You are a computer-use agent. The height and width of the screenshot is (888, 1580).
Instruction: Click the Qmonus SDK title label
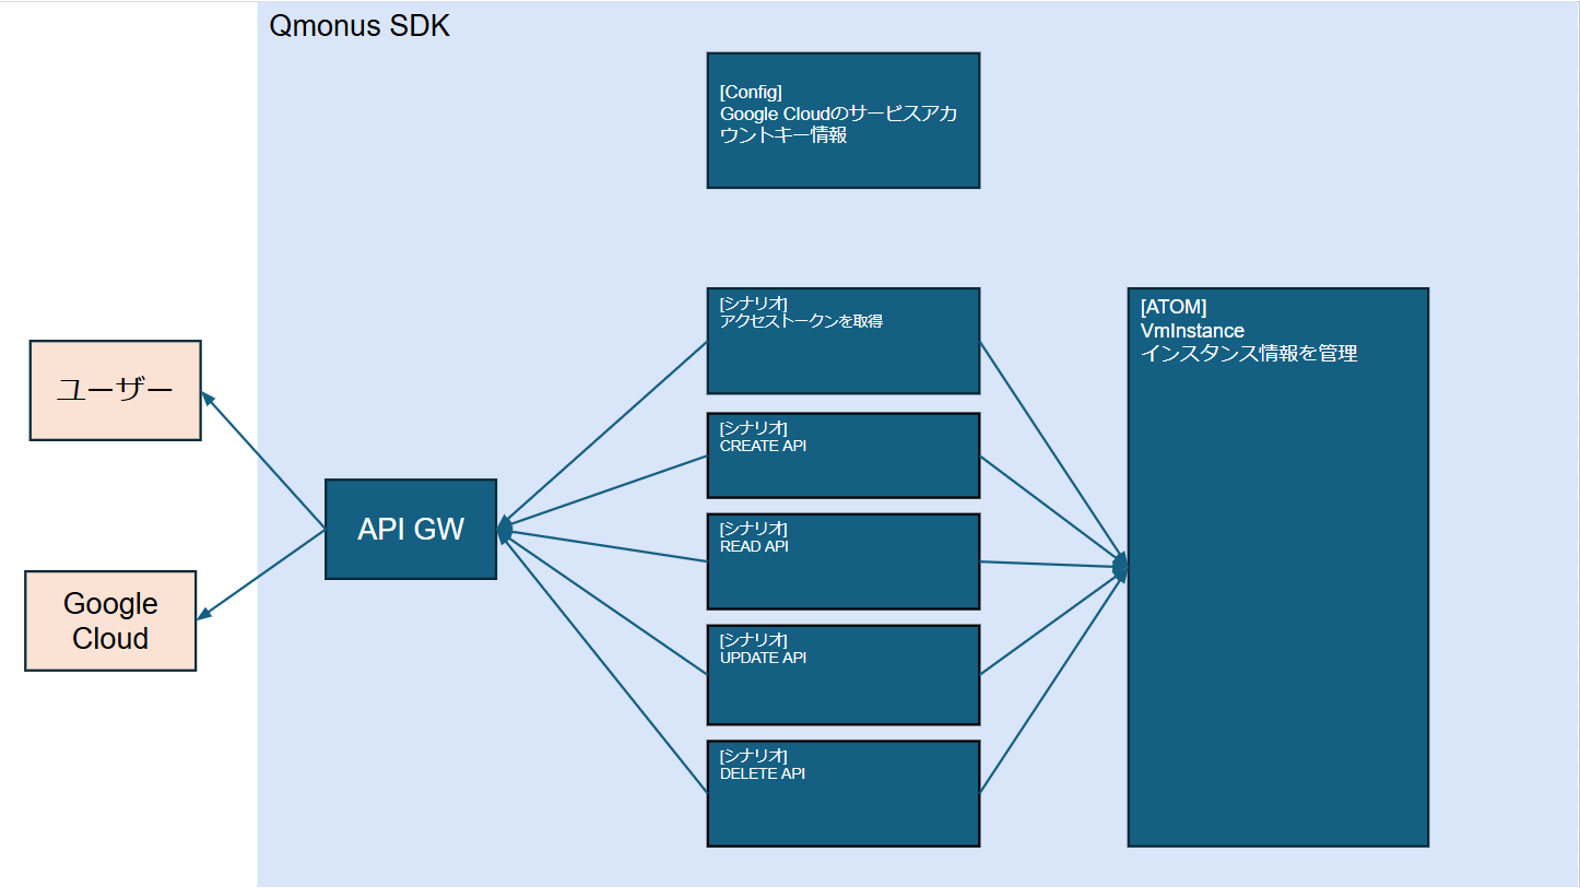click(x=359, y=26)
